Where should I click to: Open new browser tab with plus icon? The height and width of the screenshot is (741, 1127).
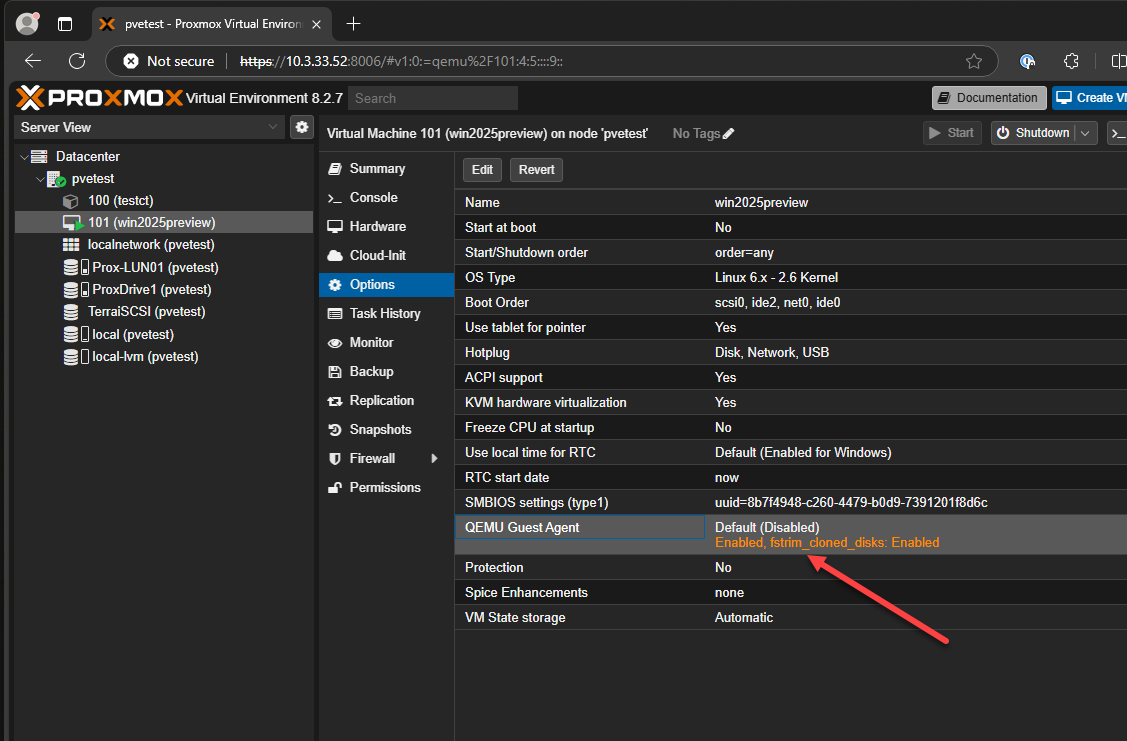[353, 24]
